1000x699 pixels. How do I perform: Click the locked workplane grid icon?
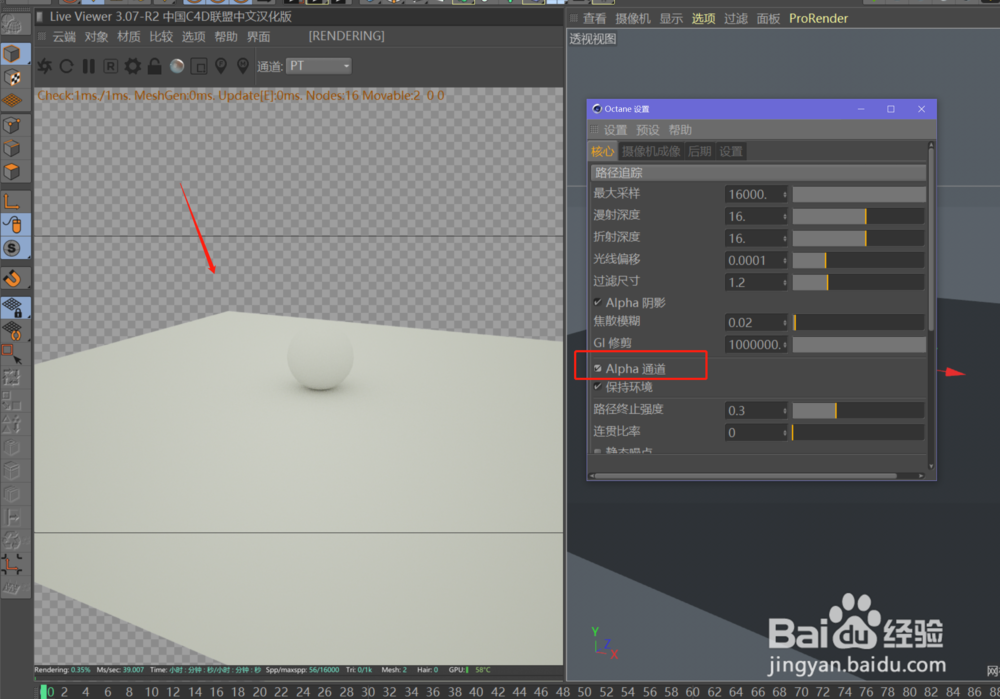click(13, 308)
